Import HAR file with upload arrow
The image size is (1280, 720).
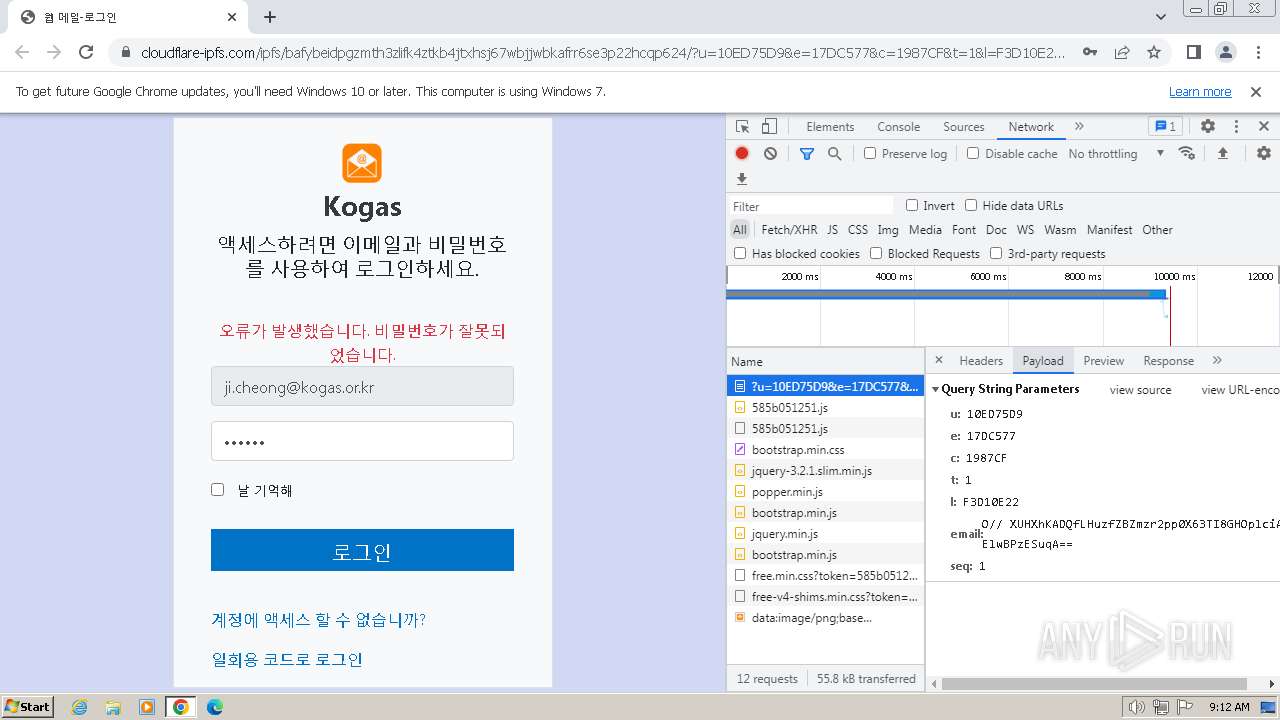coord(1222,153)
